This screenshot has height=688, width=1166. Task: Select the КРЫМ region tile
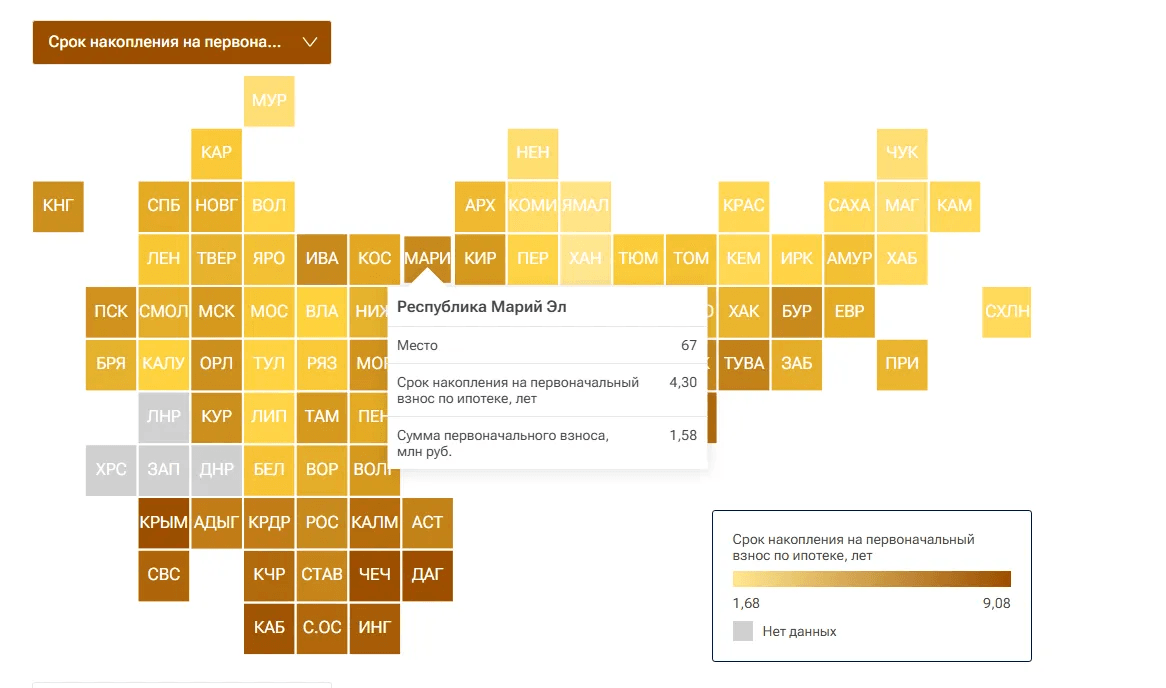[164, 522]
